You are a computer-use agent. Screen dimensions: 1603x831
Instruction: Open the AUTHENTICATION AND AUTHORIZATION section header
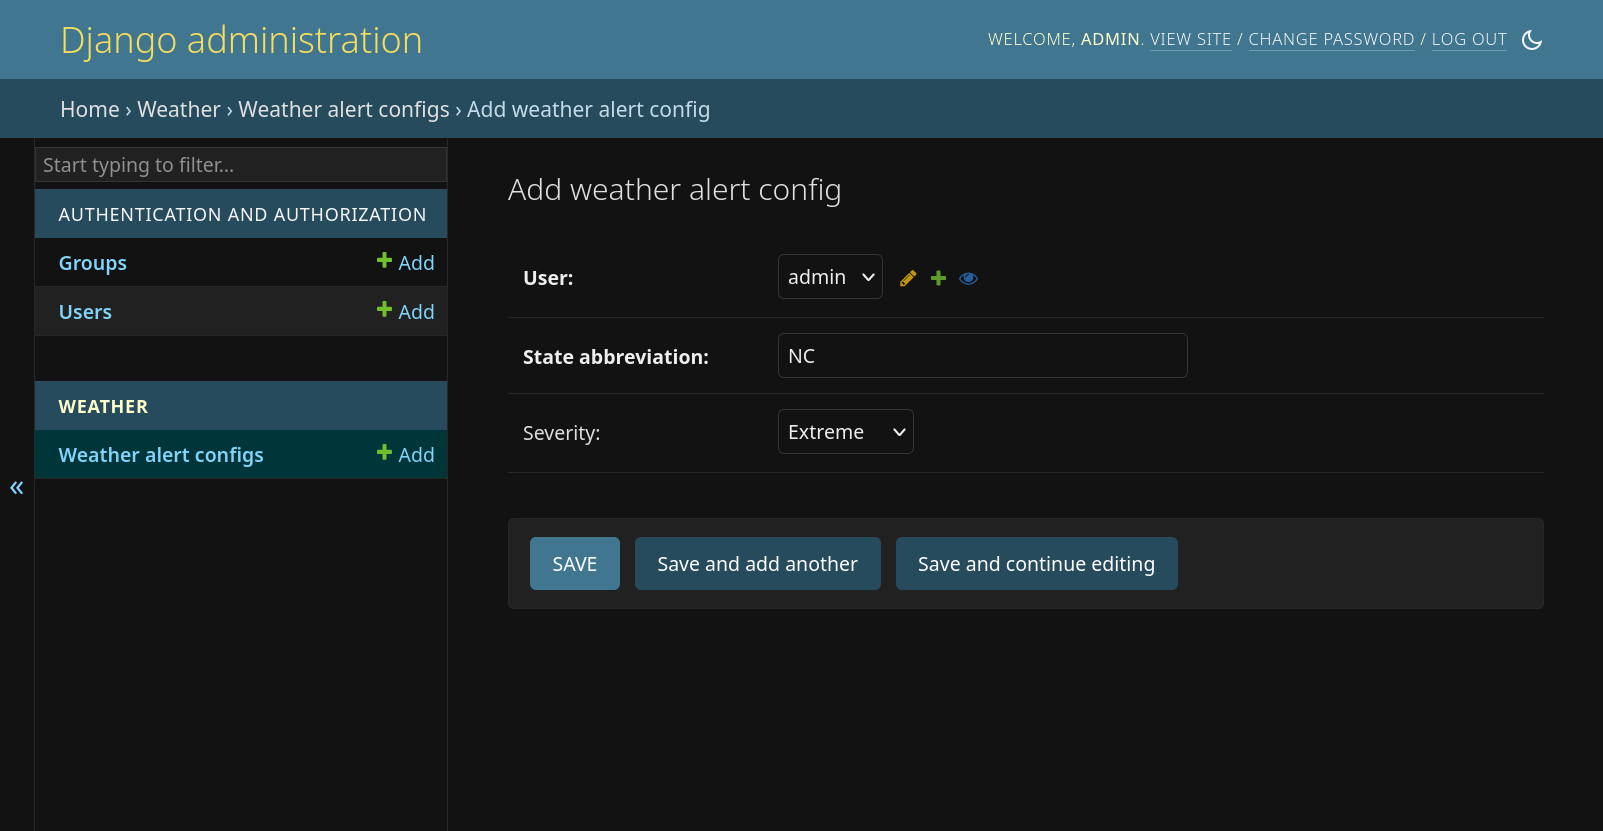point(242,215)
